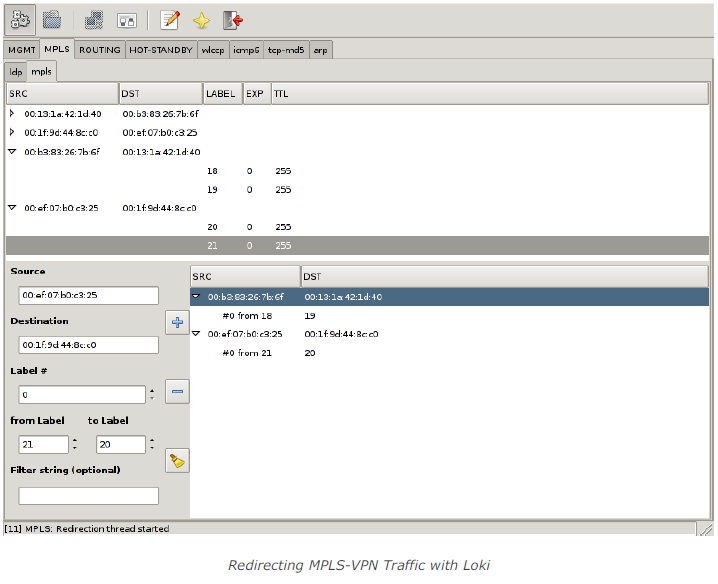Select the mpls sub-tab
718x584 pixels.
click(41, 71)
